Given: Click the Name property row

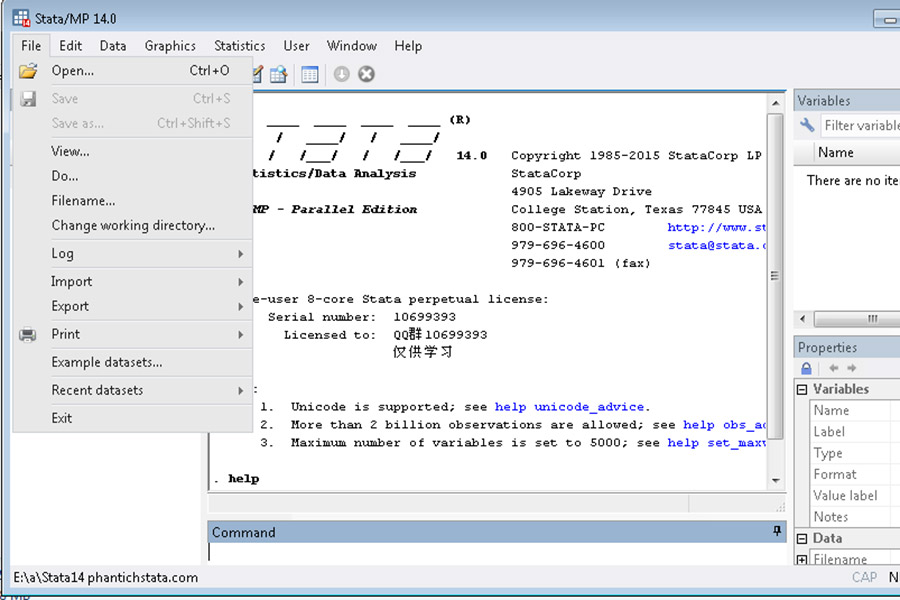Looking at the screenshot, I should [855, 410].
